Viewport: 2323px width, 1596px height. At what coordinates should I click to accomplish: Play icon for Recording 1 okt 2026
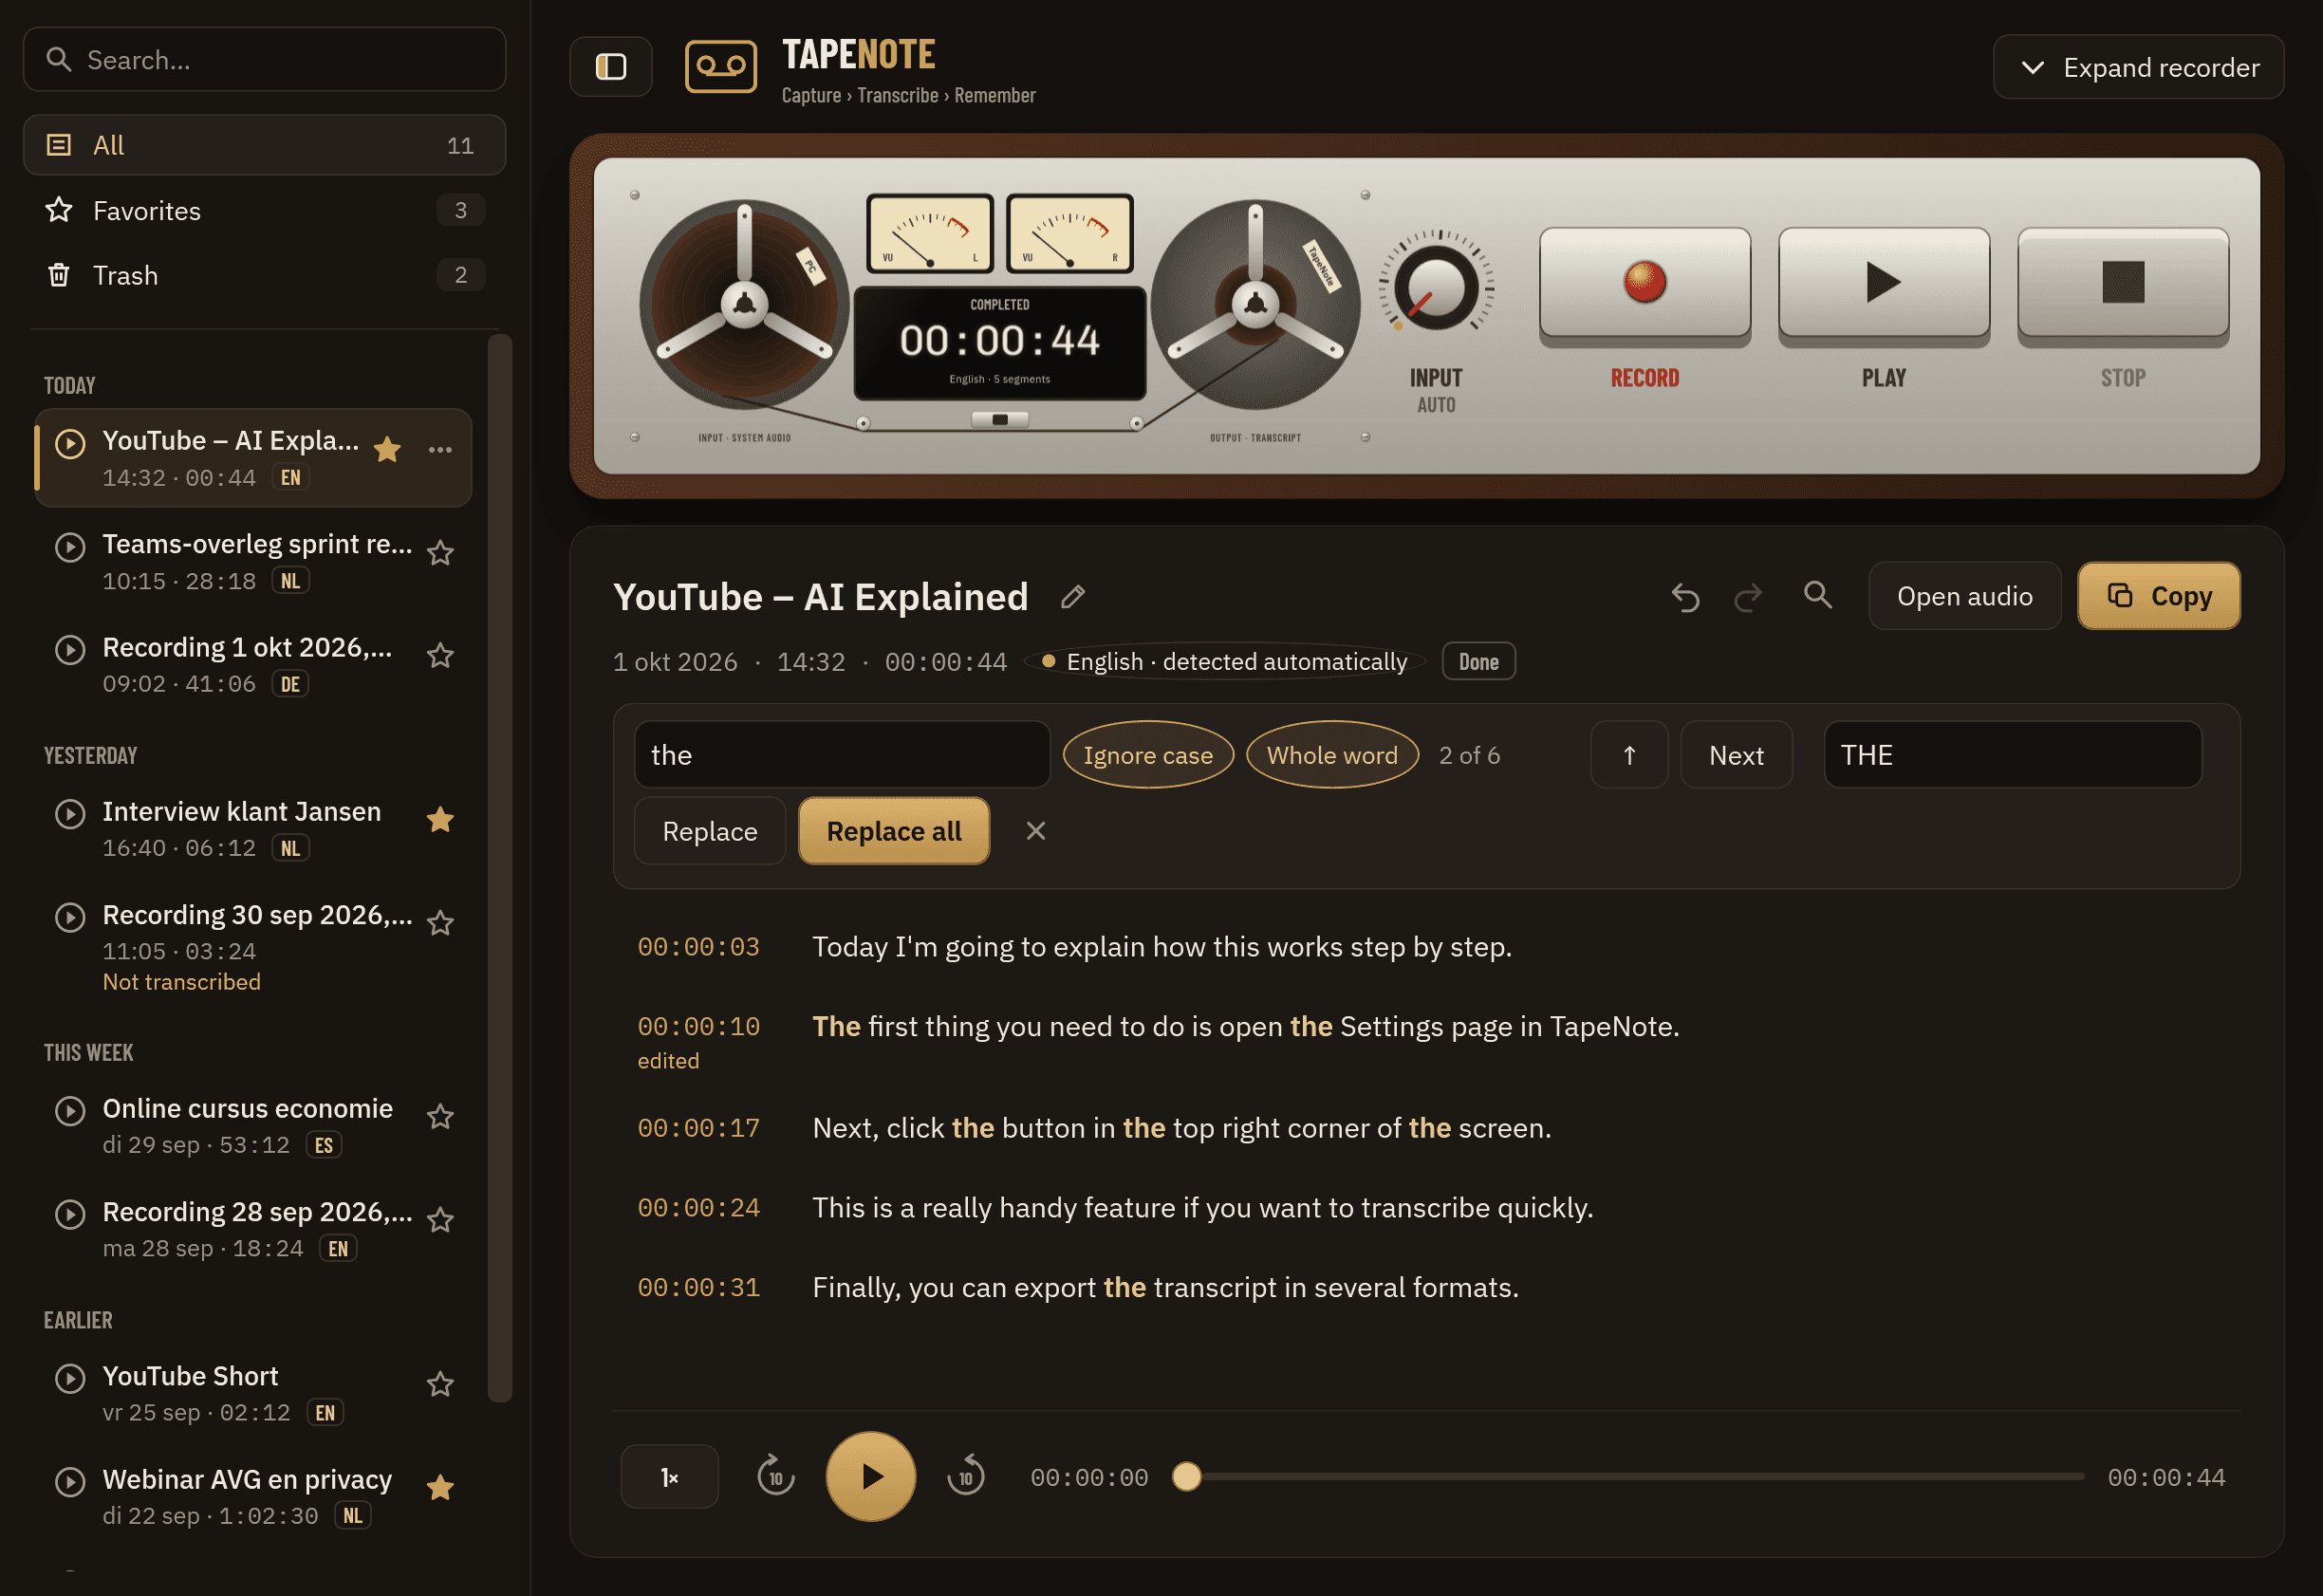click(70, 650)
